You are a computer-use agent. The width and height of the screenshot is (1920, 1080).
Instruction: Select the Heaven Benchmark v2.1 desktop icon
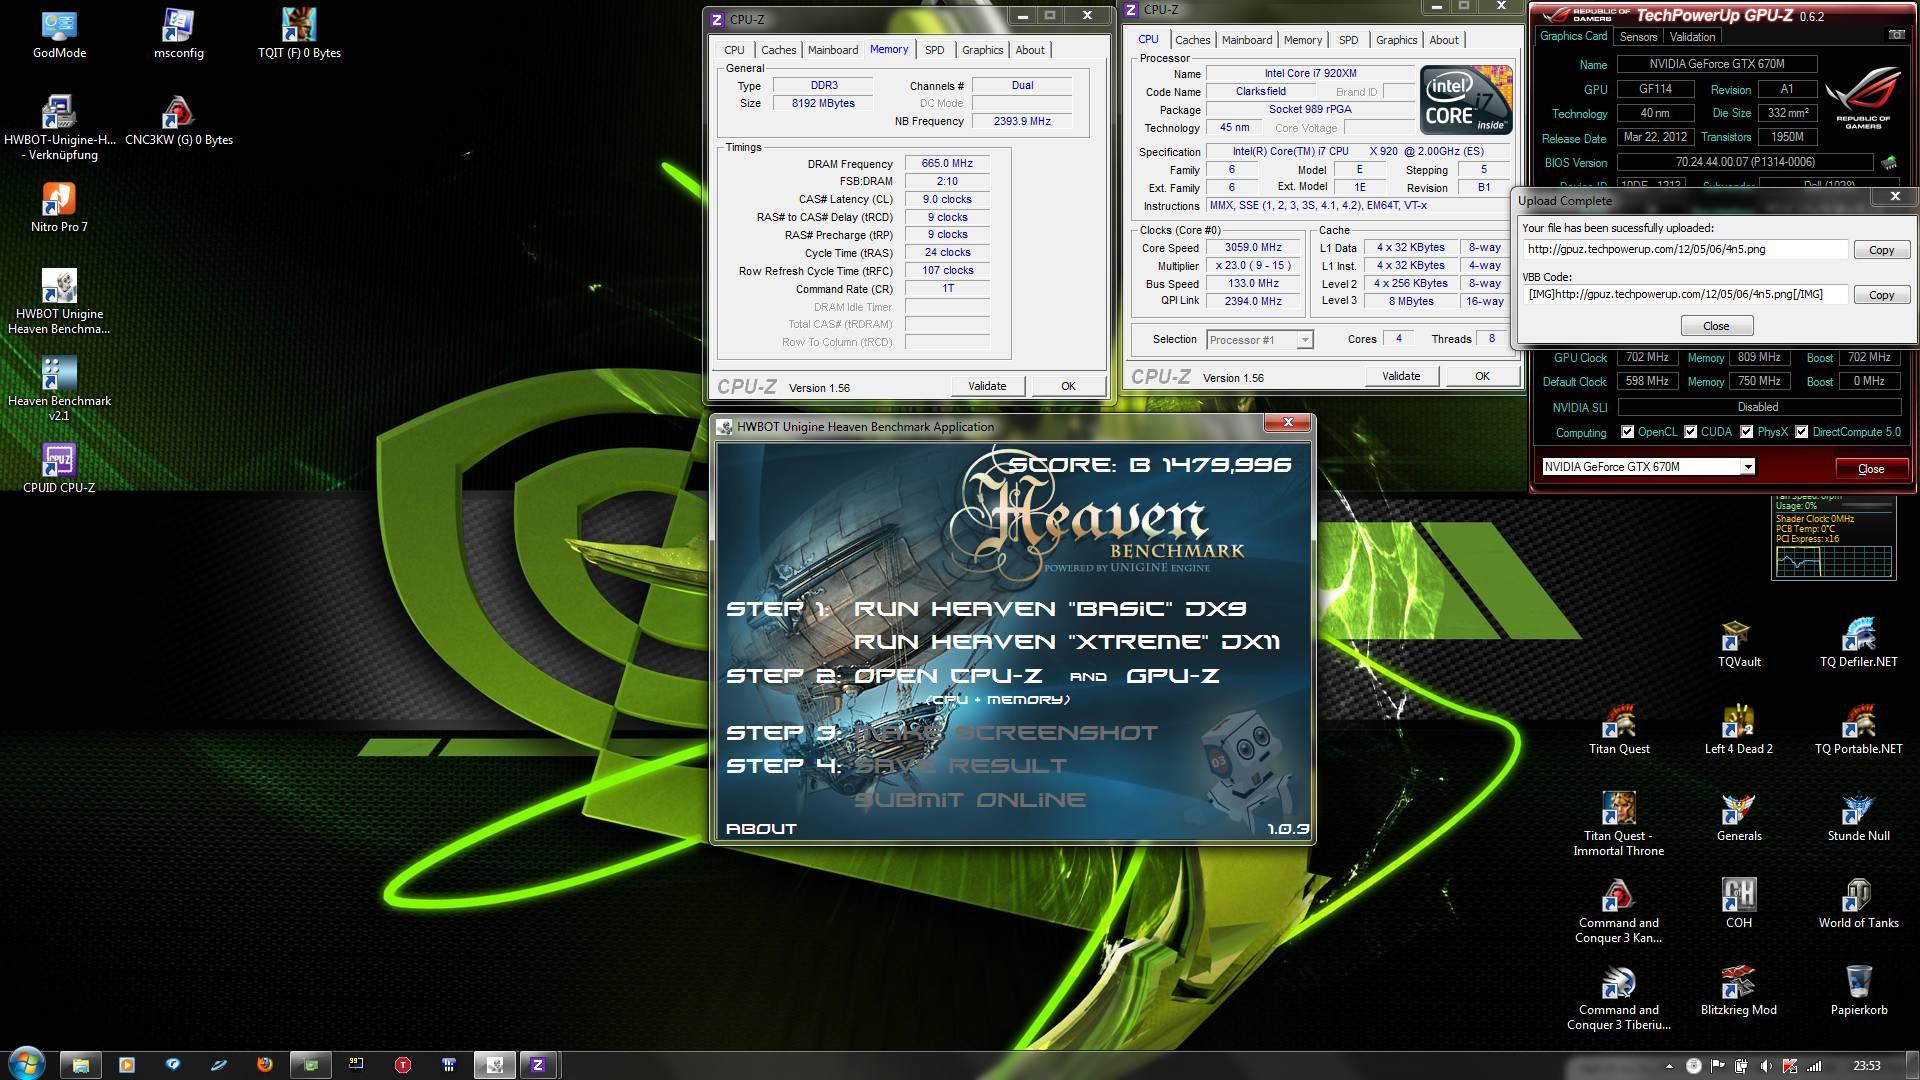[59, 389]
